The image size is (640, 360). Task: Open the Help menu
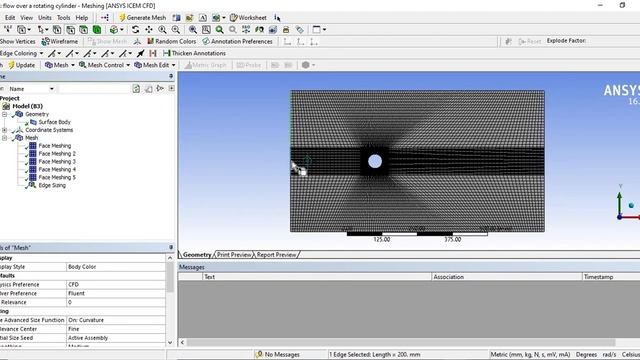point(82,18)
